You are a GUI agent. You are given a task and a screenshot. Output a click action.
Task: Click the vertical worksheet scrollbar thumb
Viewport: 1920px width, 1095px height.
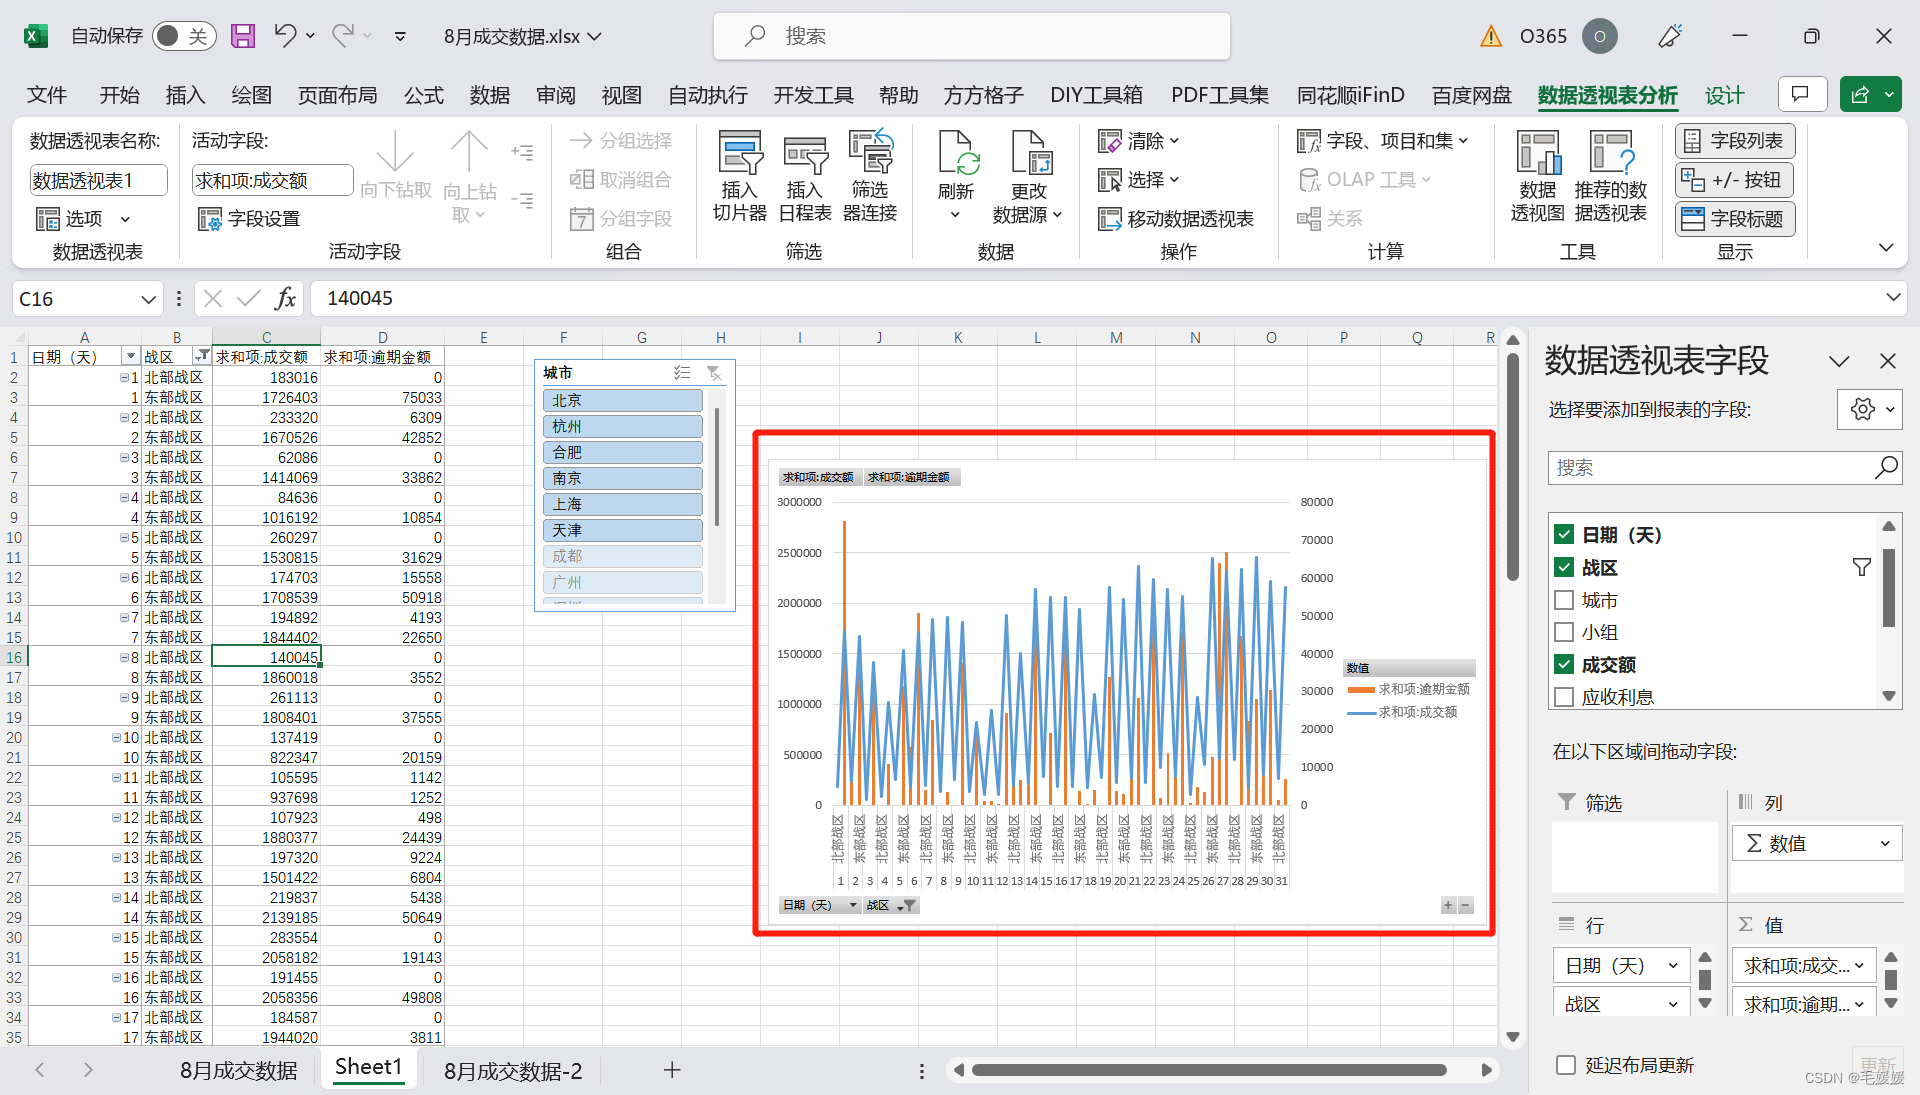[1513, 467]
